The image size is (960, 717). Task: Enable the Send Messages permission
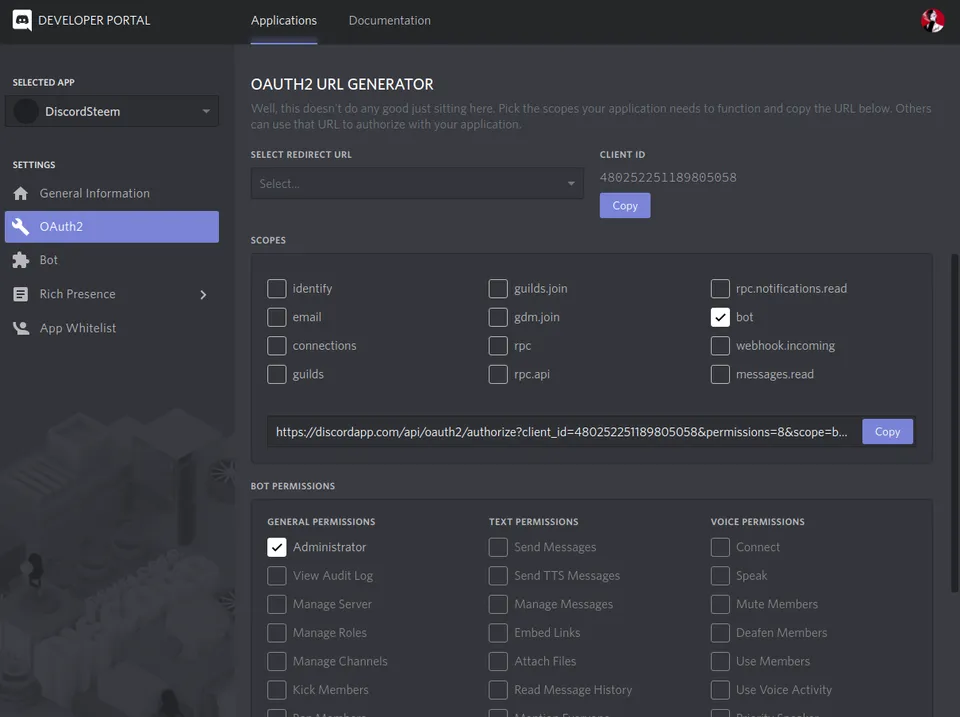pyautogui.click(x=498, y=547)
